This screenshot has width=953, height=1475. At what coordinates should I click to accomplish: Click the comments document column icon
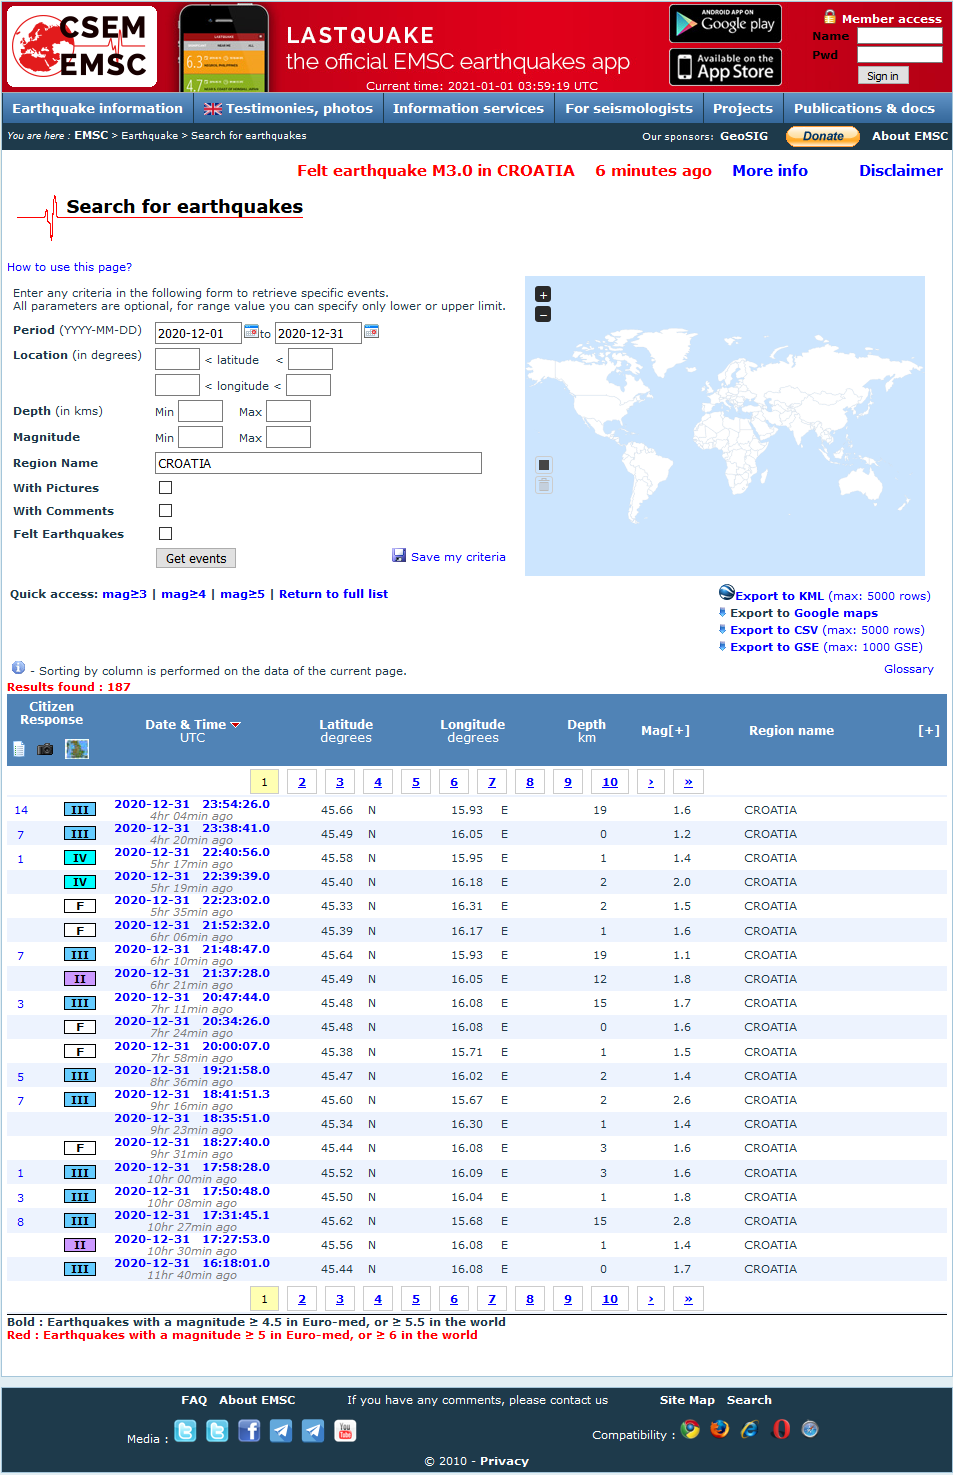point(19,749)
